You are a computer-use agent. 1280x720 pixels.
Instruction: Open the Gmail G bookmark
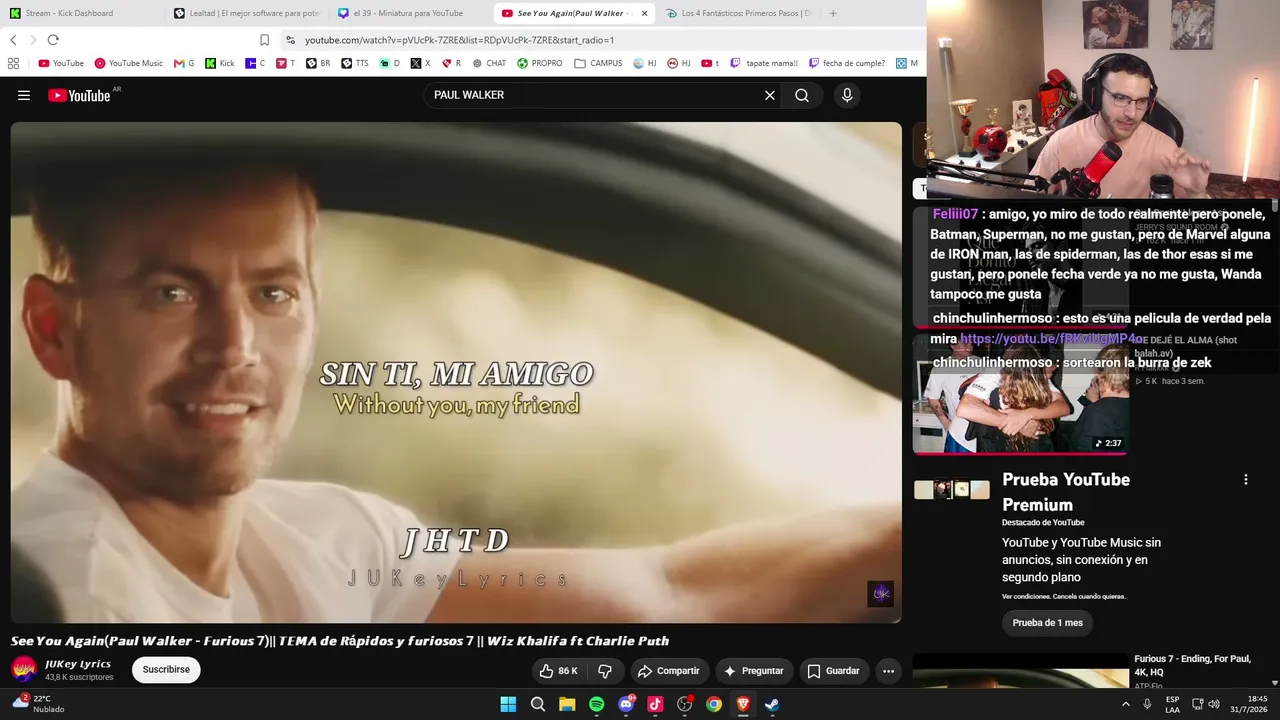(184, 63)
